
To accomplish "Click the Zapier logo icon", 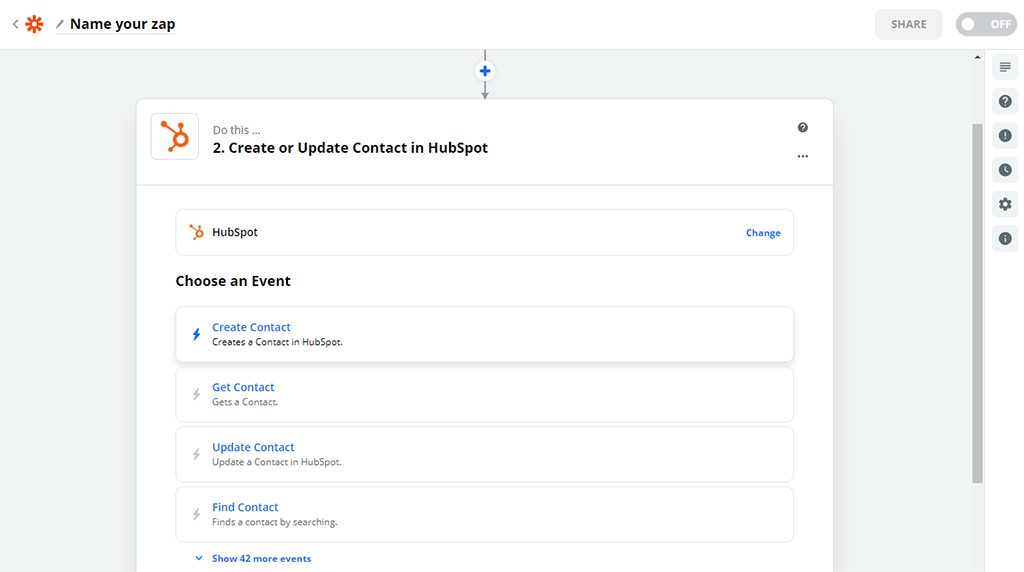I will point(34,24).
